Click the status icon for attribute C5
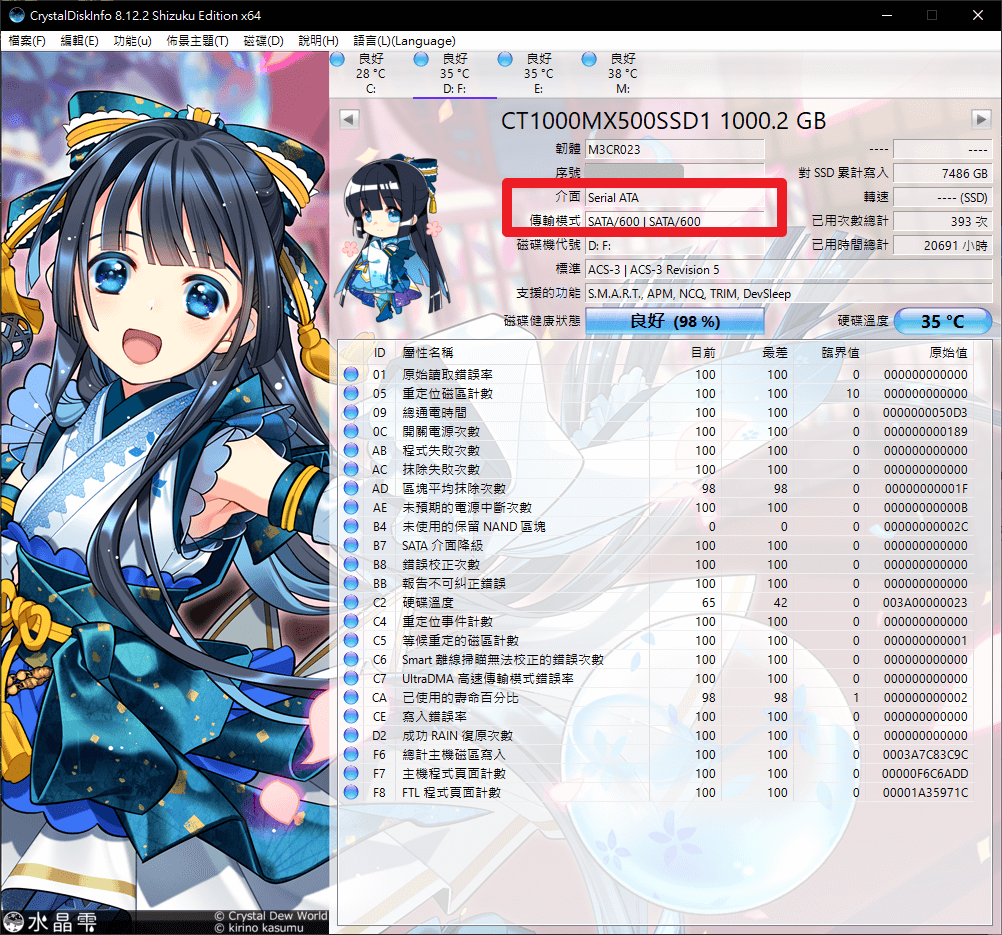Screen dimensions: 1002x935 coord(351,640)
